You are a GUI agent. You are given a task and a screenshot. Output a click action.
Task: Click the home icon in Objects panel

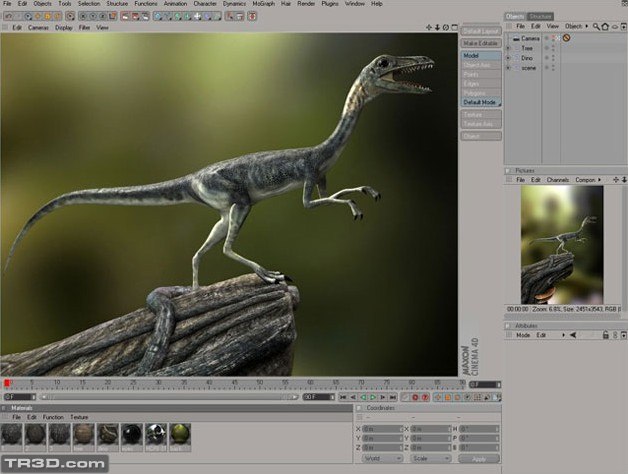coord(604,26)
